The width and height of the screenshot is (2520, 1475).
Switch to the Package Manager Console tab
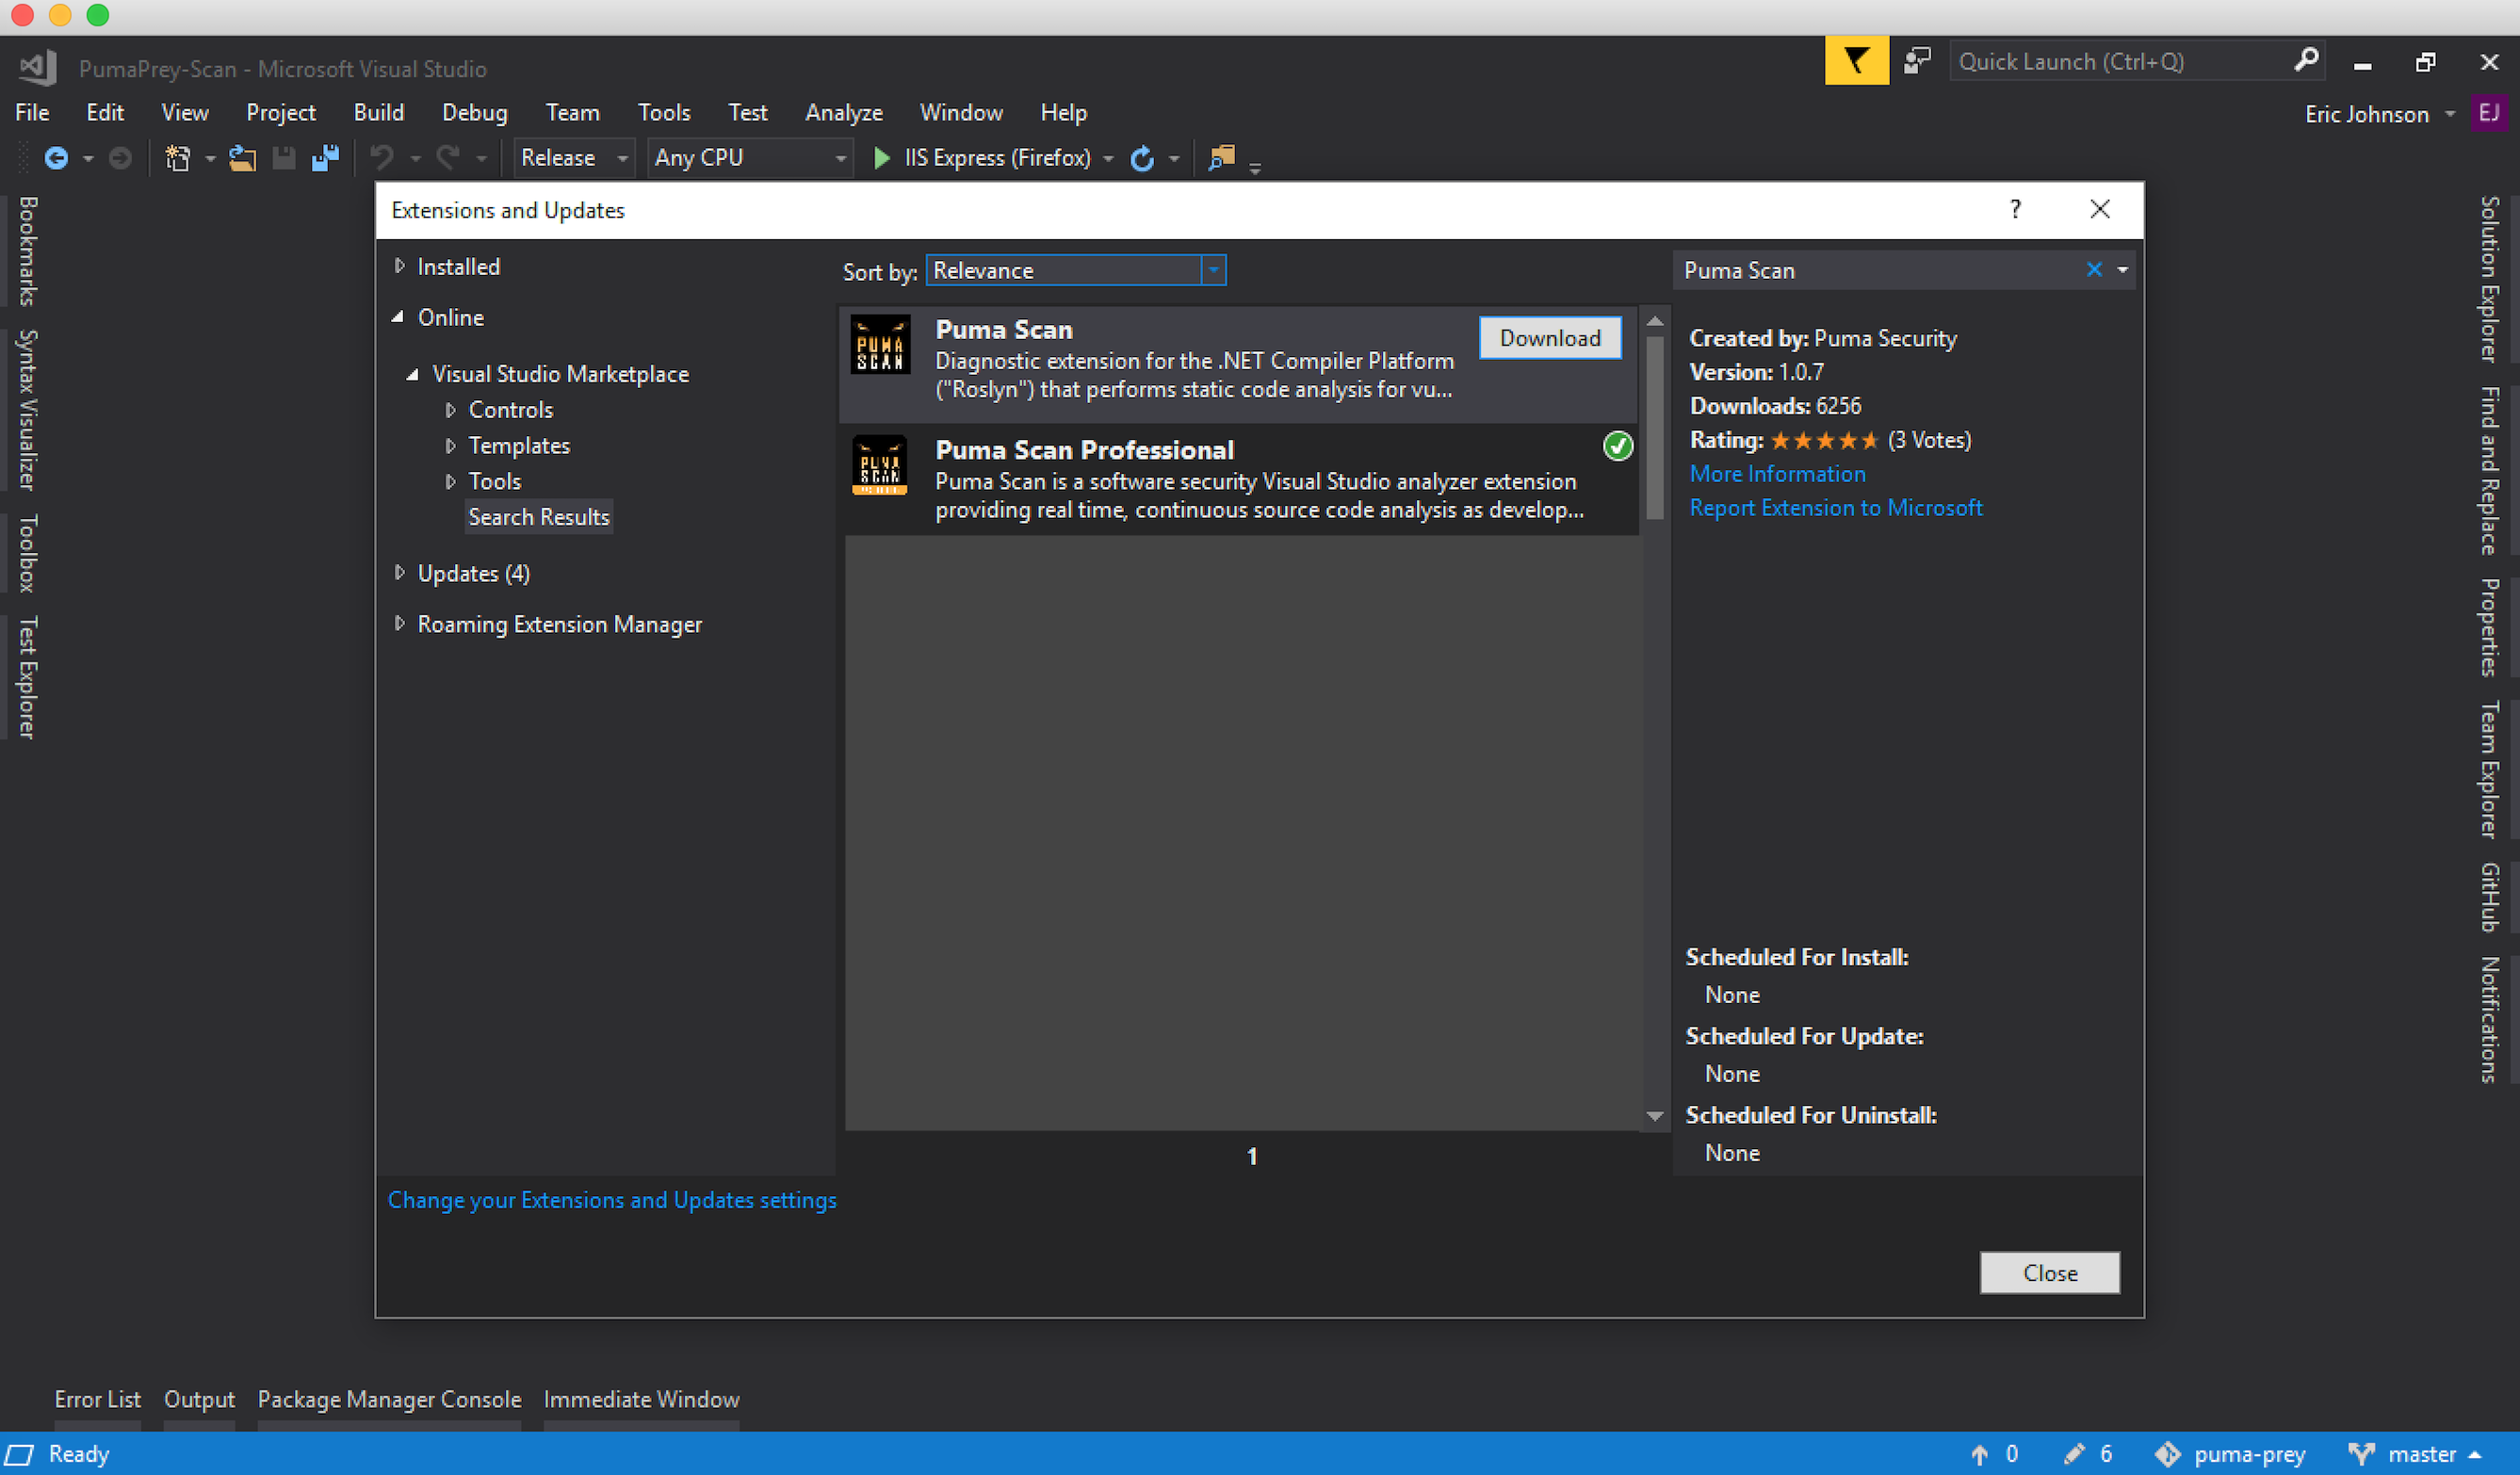(388, 1399)
